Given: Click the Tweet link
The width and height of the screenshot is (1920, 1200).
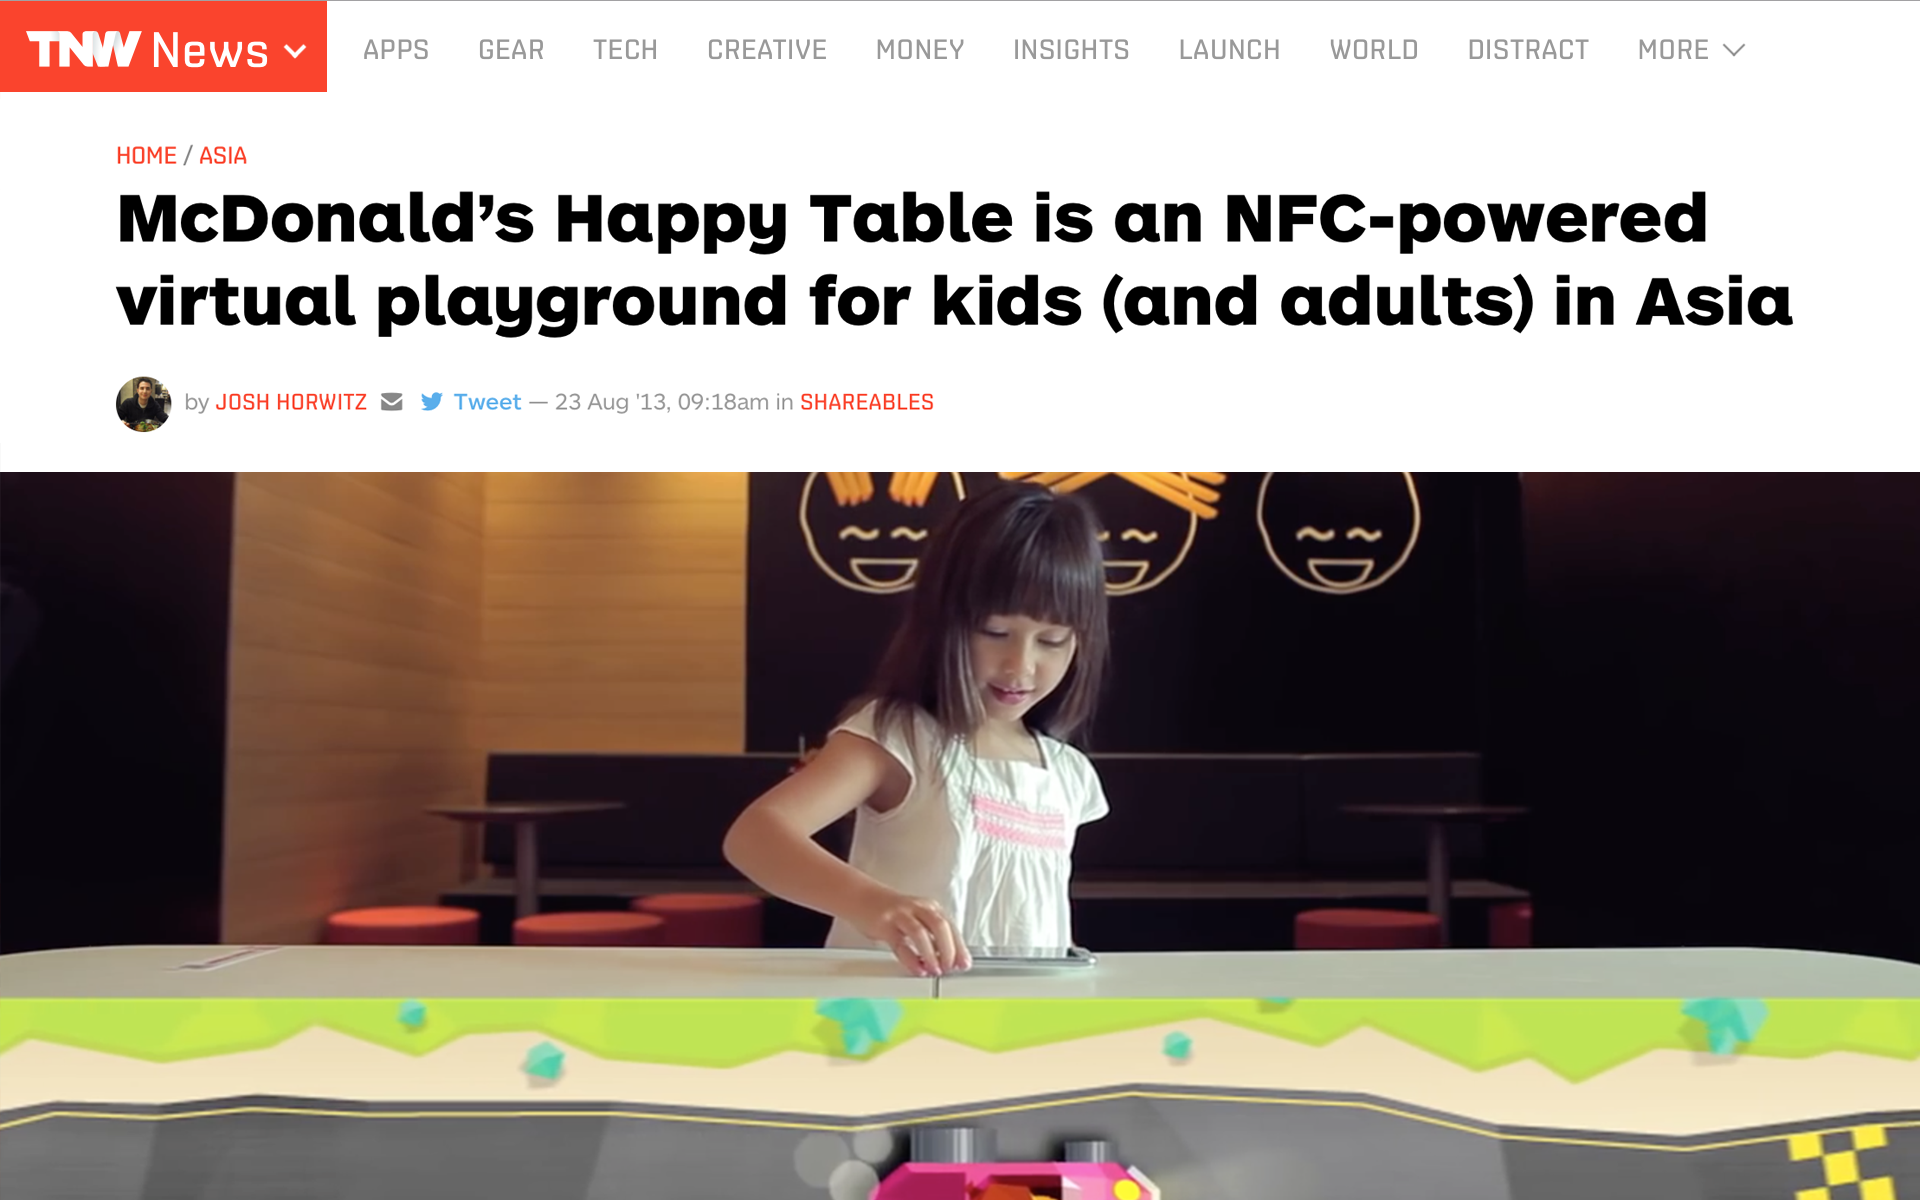Looking at the screenshot, I should click(x=487, y=402).
